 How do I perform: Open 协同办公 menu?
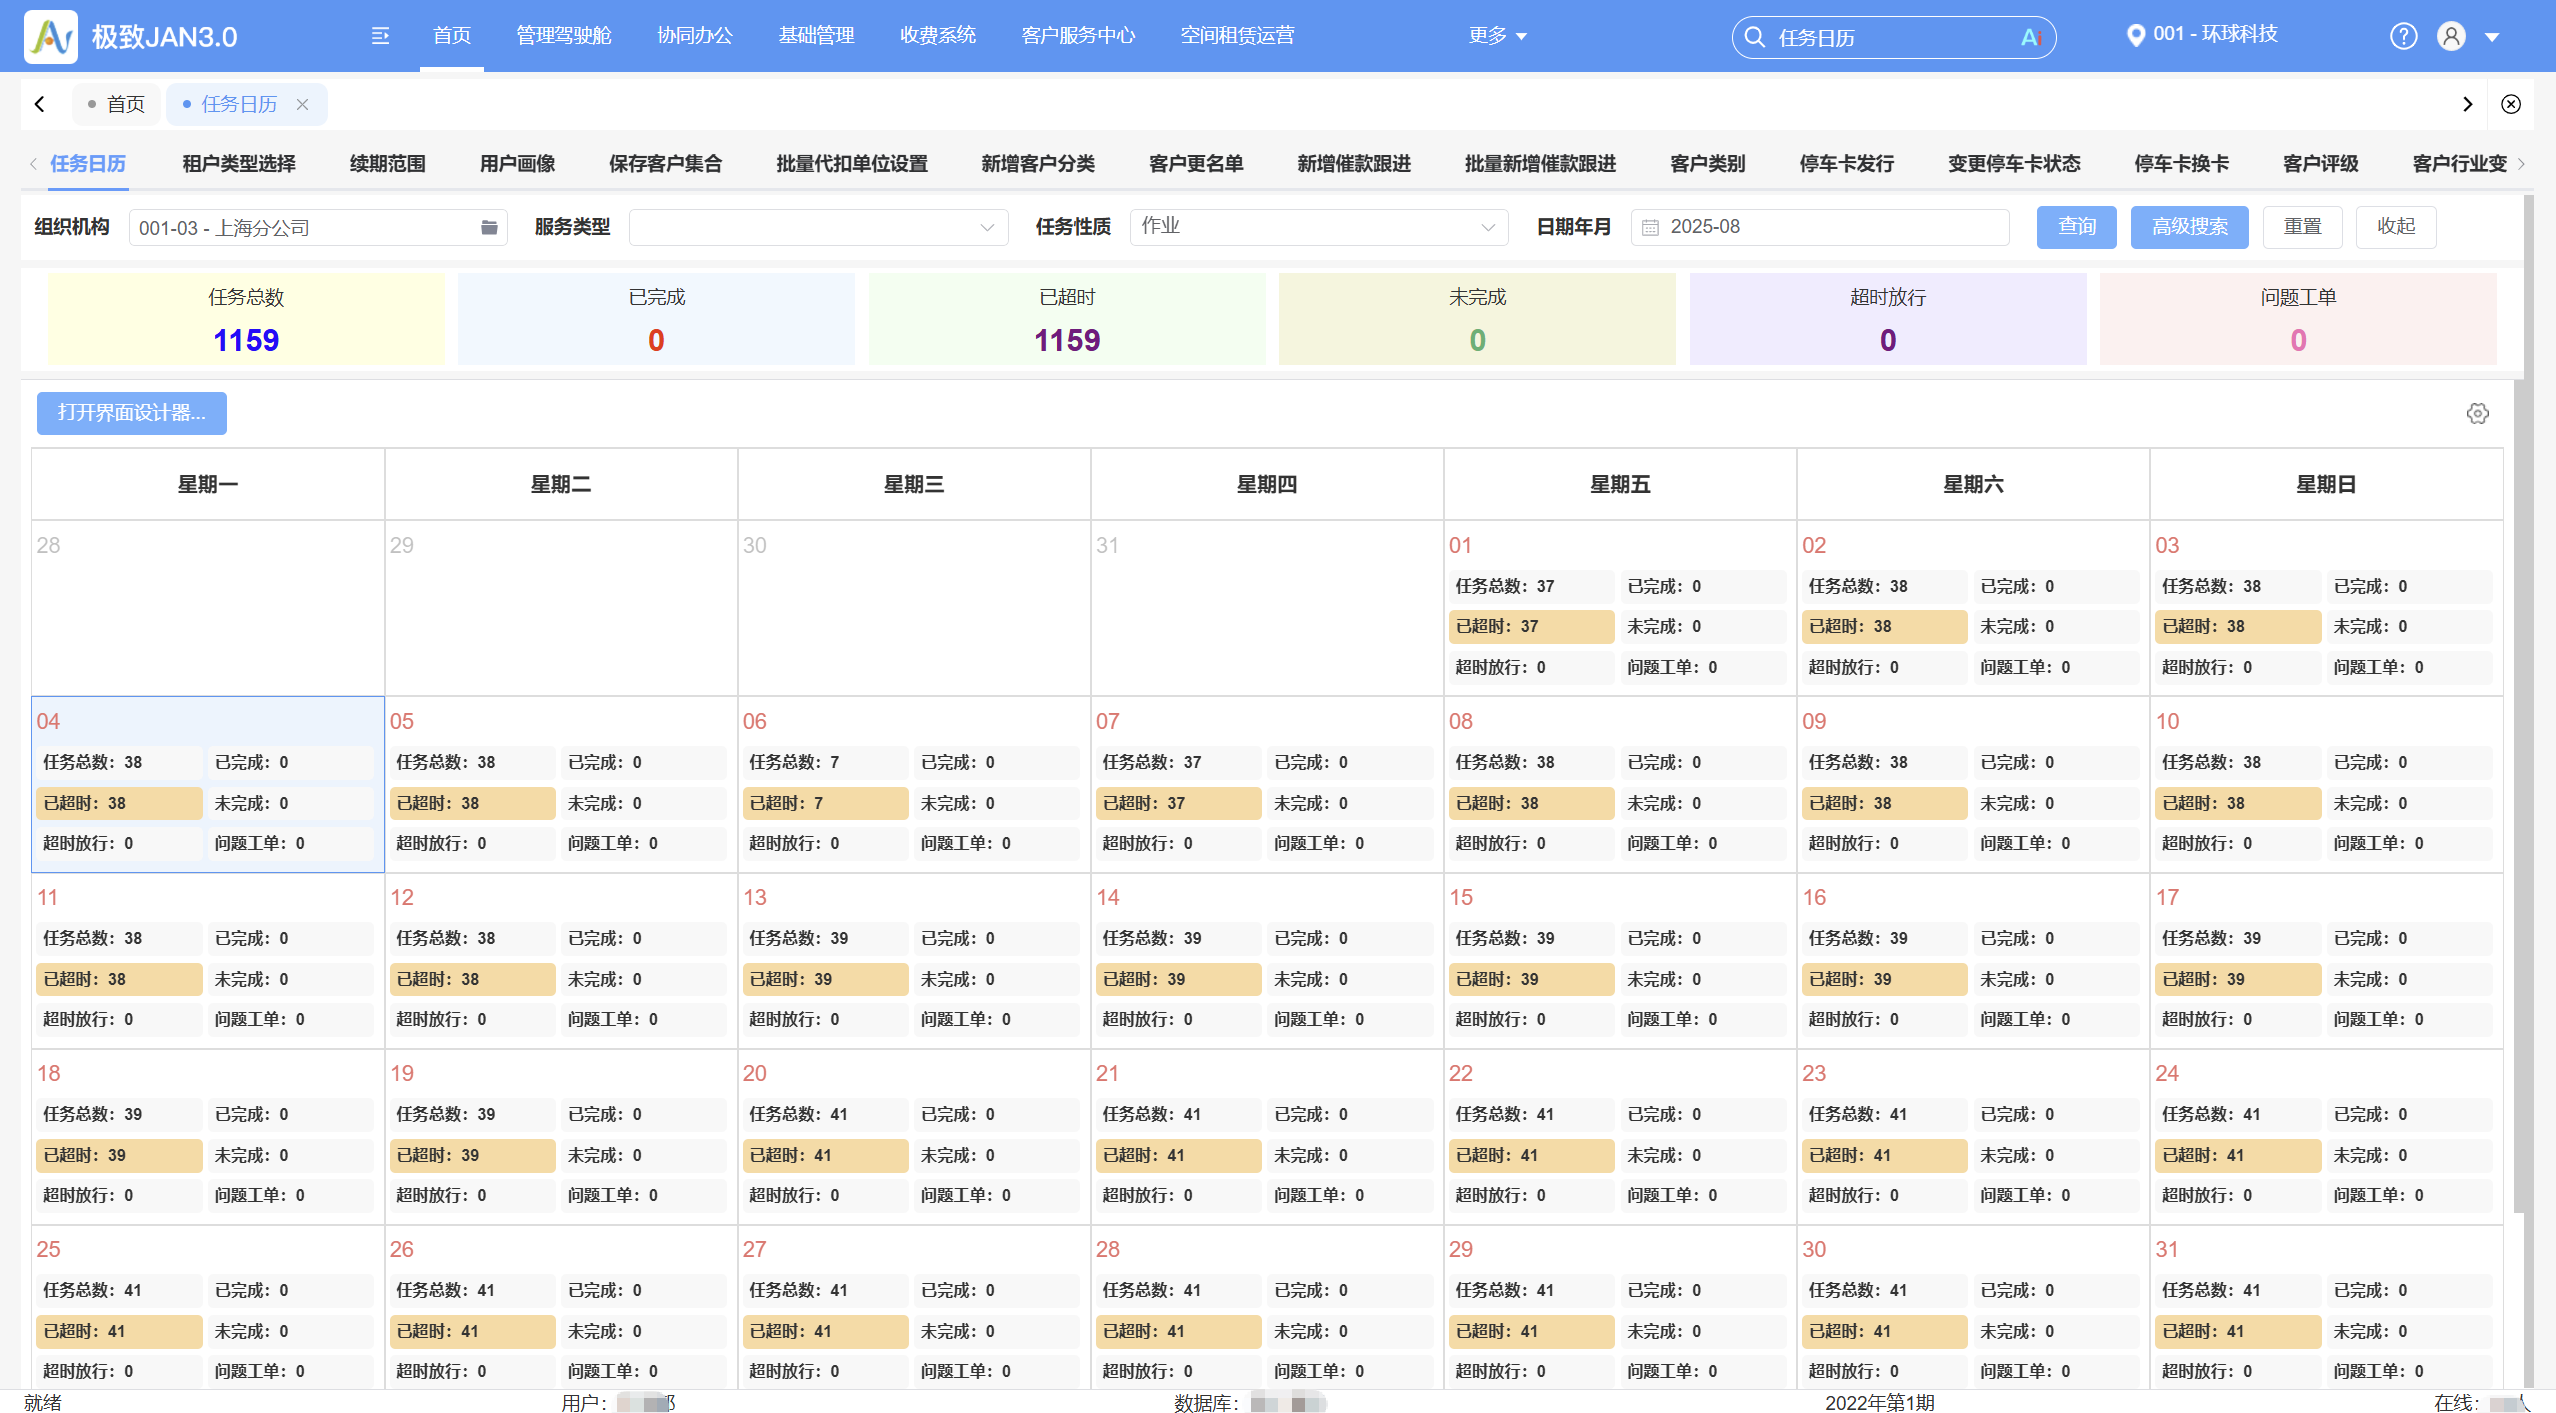coord(695,36)
